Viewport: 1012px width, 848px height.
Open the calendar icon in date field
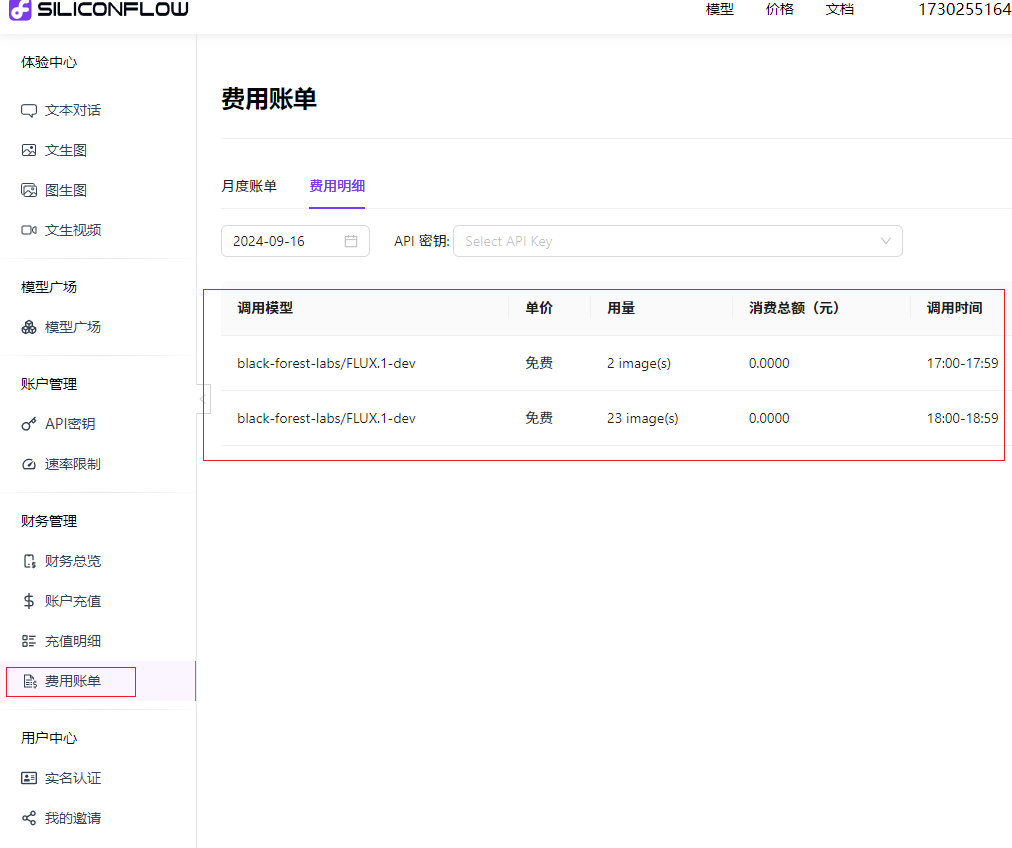pyautogui.click(x=351, y=241)
